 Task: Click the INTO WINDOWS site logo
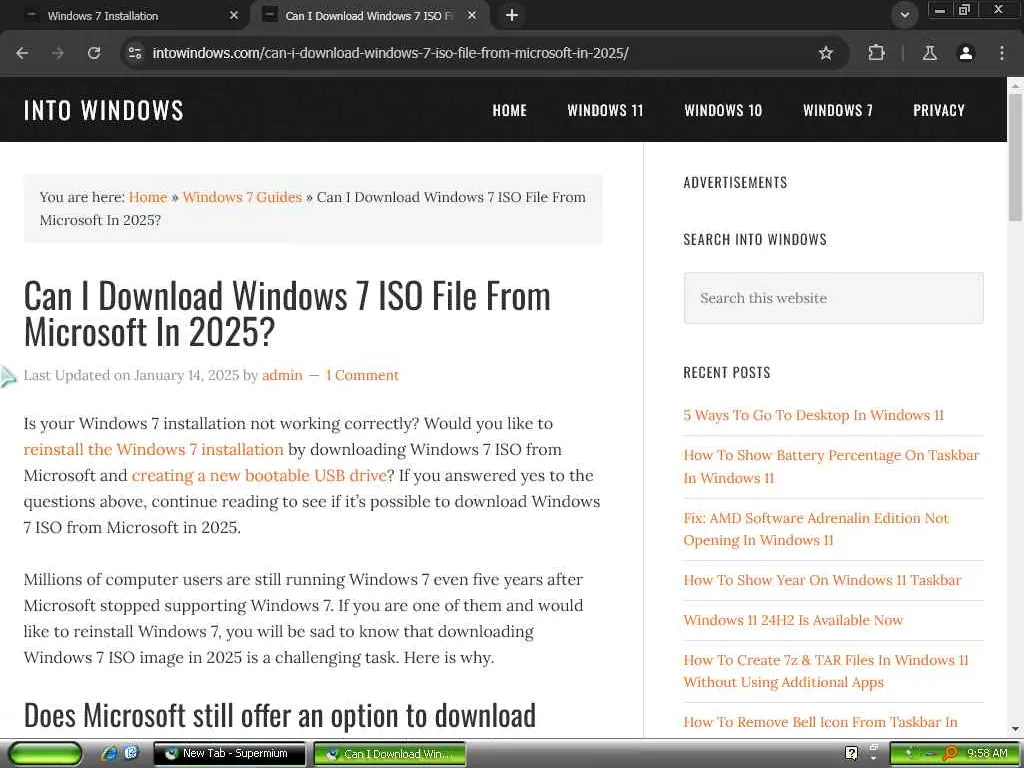[103, 110]
